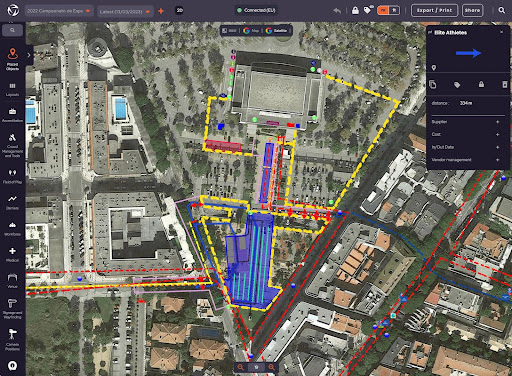
Task: Expand the sidebar with the chevron arrow
Action: [29, 55]
